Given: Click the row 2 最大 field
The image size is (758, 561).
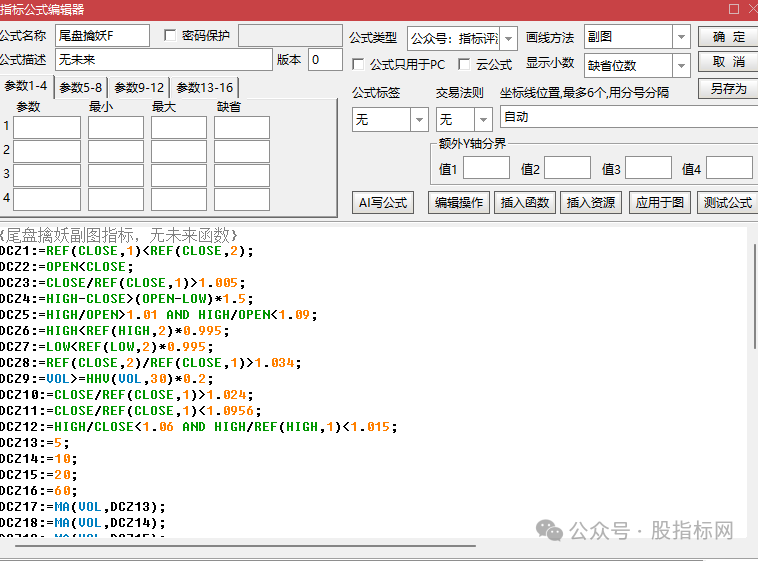Looking at the screenshot, I should pyautogui.click(x=179, y=151).
